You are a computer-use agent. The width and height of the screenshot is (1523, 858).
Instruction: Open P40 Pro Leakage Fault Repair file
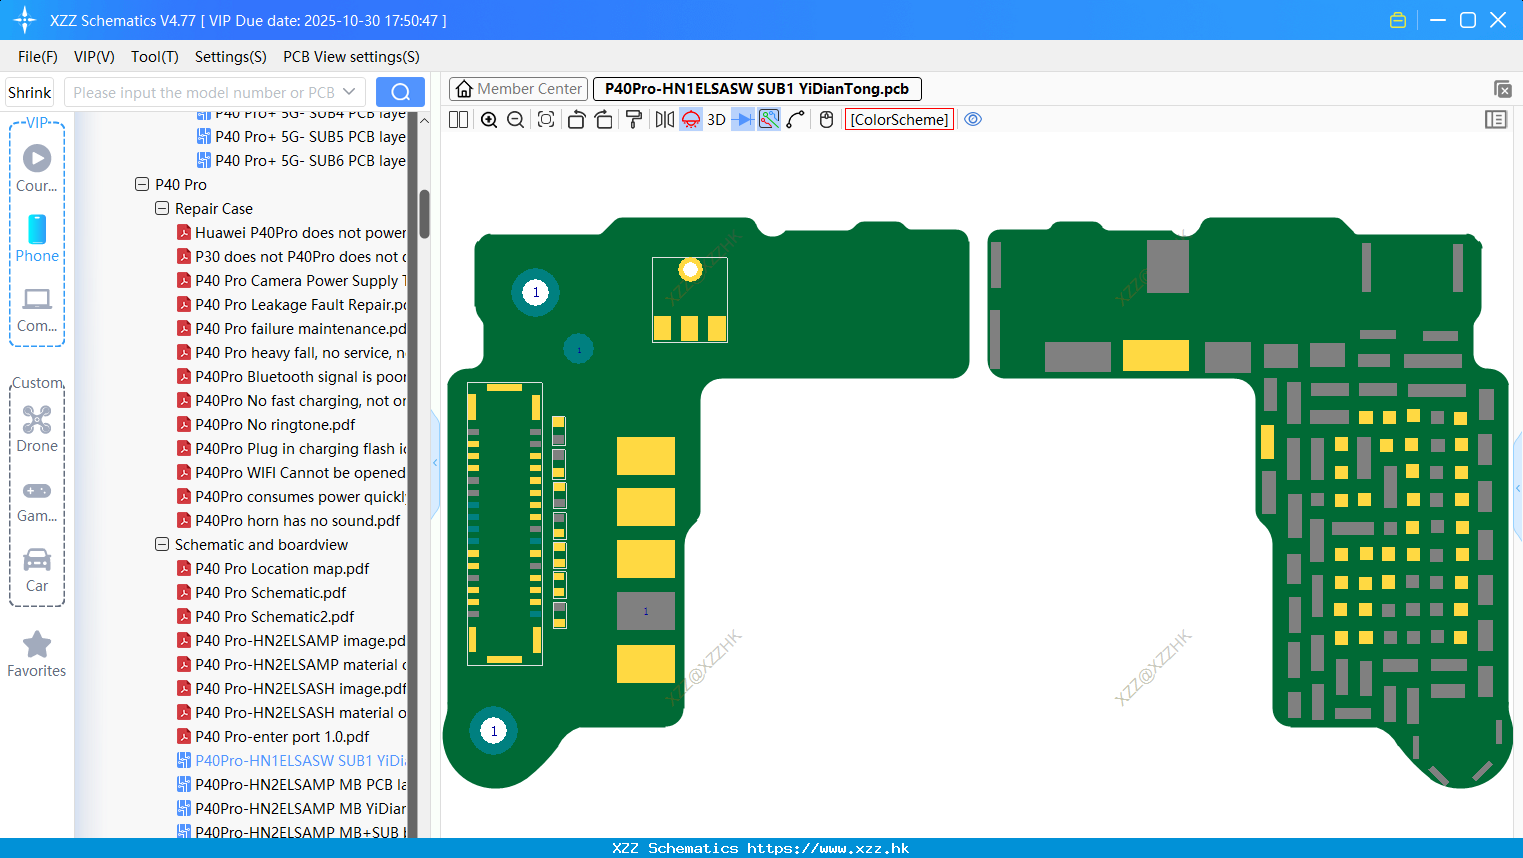[x=300, y=304]
